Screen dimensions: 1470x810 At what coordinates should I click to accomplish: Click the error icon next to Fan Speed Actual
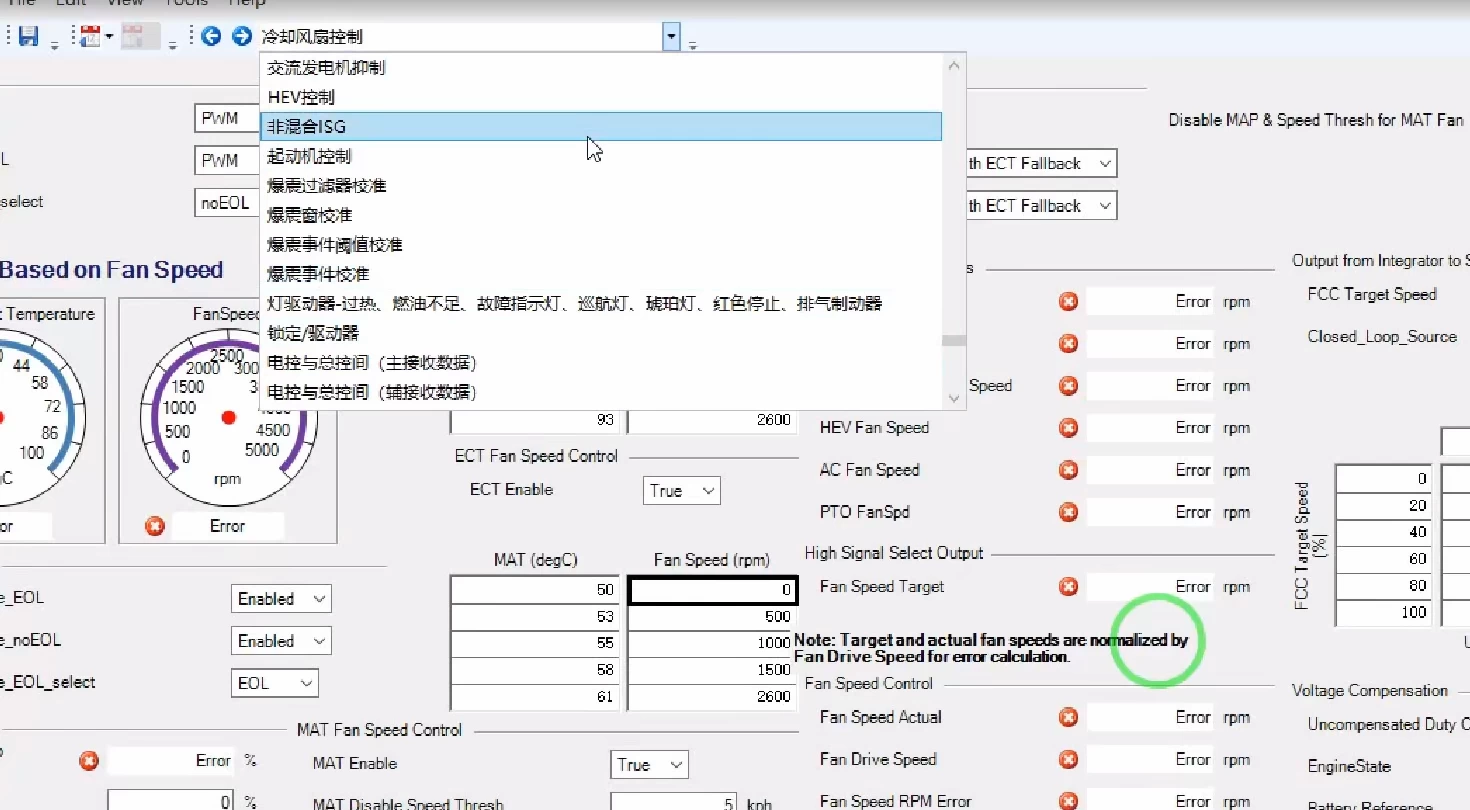(1067, 717)
